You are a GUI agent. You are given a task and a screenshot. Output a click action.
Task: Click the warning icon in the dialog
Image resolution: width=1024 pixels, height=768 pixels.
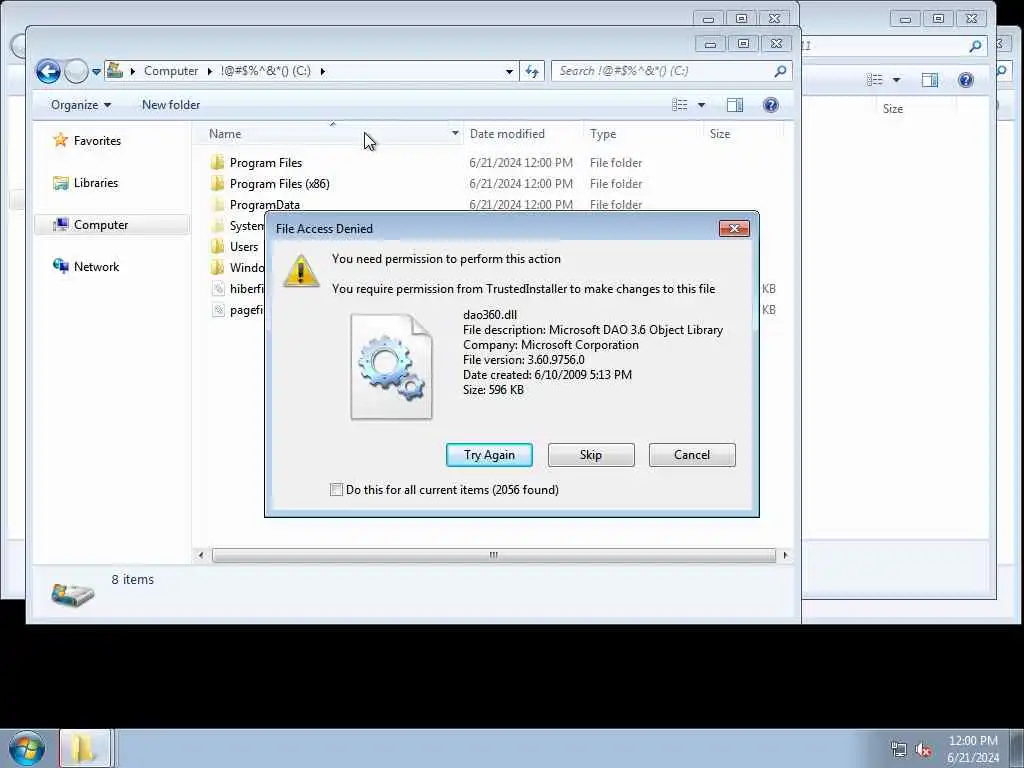click(301, 270)
